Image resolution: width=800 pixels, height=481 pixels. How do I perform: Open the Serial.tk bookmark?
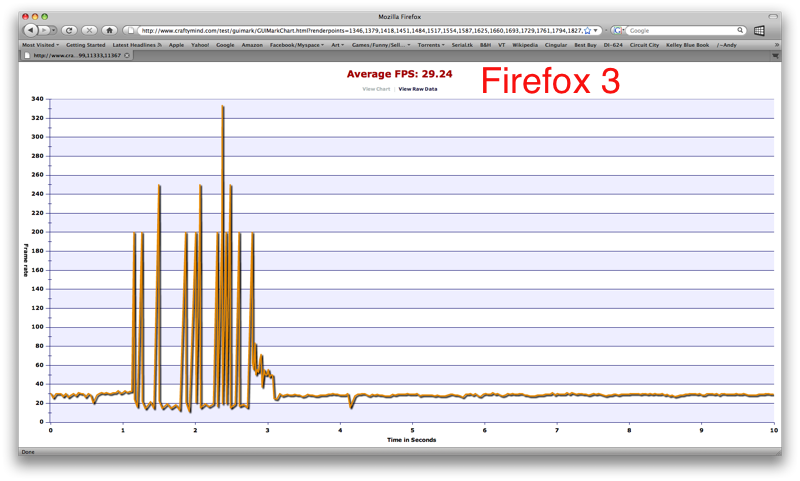click(462, 45)
